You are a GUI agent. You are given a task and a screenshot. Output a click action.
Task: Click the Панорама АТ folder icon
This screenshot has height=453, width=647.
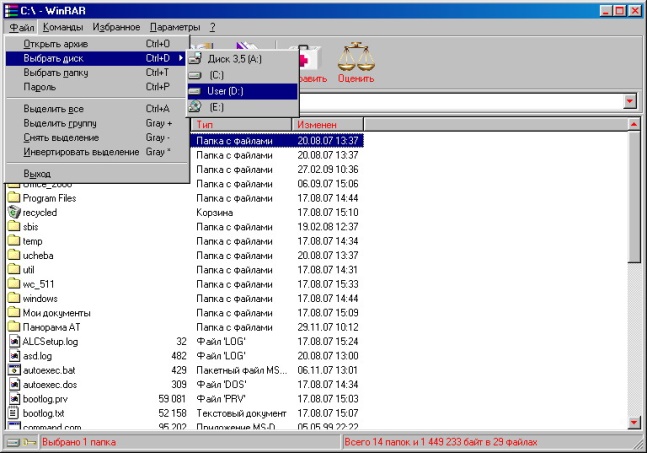click(x=14, y=327)
